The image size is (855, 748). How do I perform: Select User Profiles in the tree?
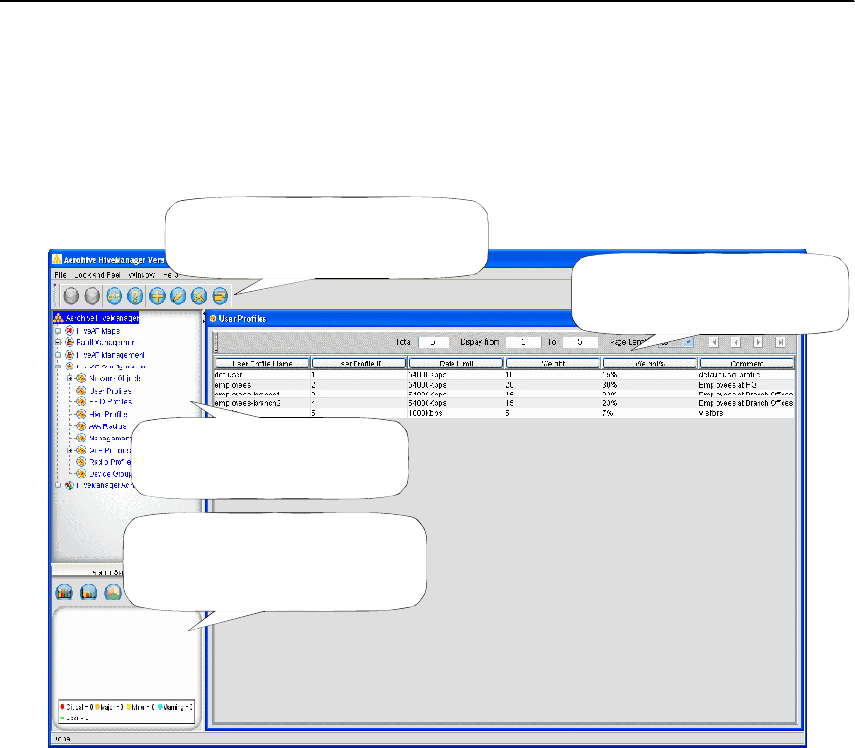pyautogui.click(x=110, y=391)
